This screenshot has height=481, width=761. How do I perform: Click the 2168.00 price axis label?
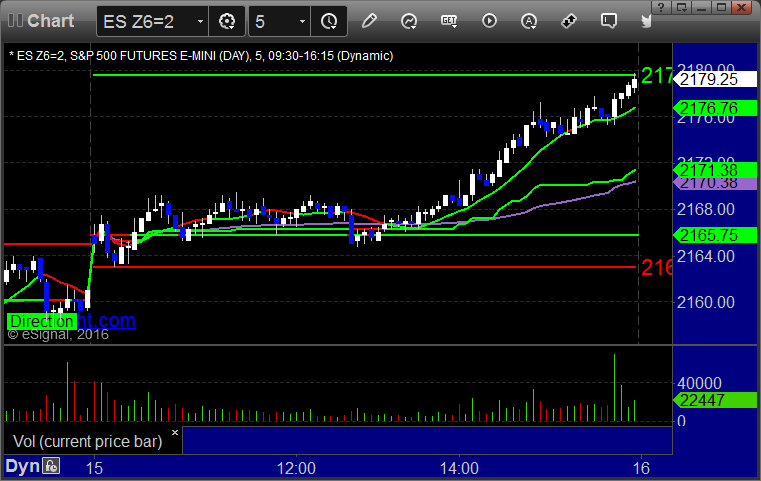coord(706,210)
